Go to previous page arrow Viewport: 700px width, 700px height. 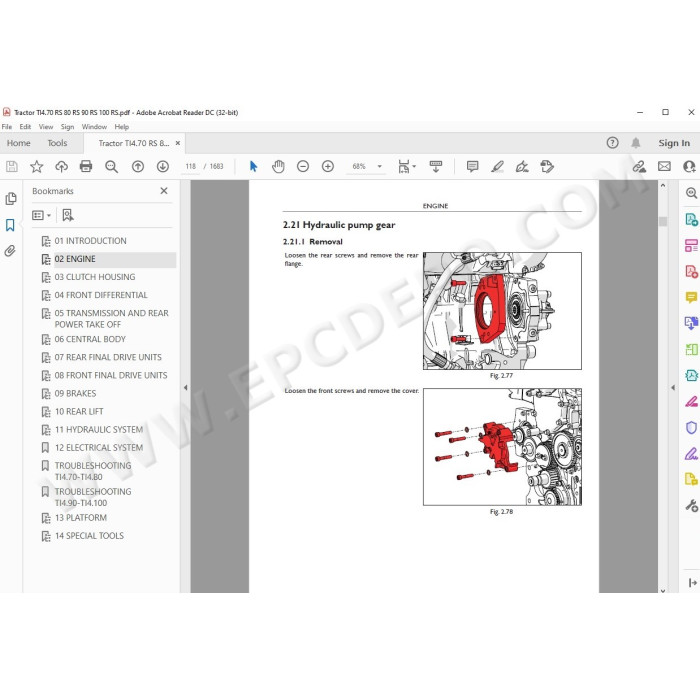[x=138, y=167]
